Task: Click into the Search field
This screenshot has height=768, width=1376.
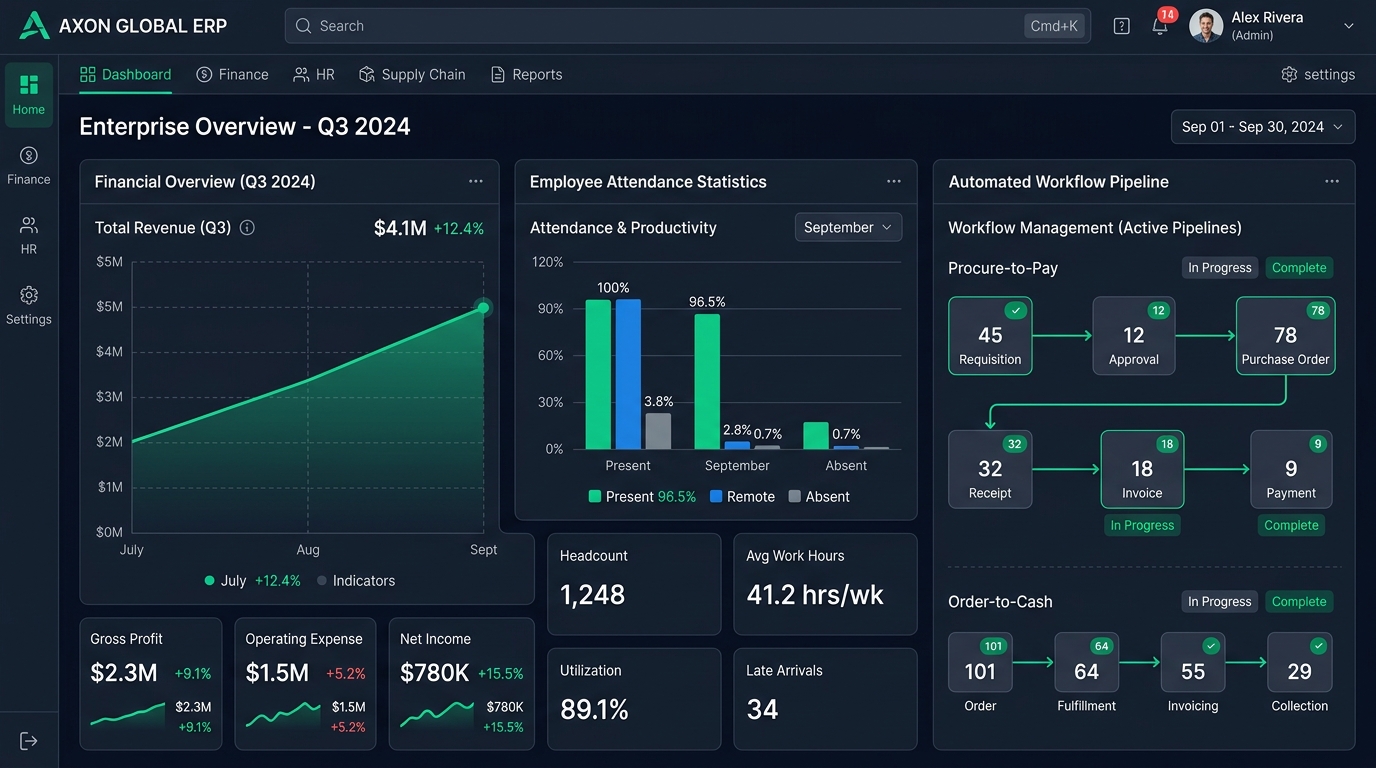Action: [x=687, y=26]
